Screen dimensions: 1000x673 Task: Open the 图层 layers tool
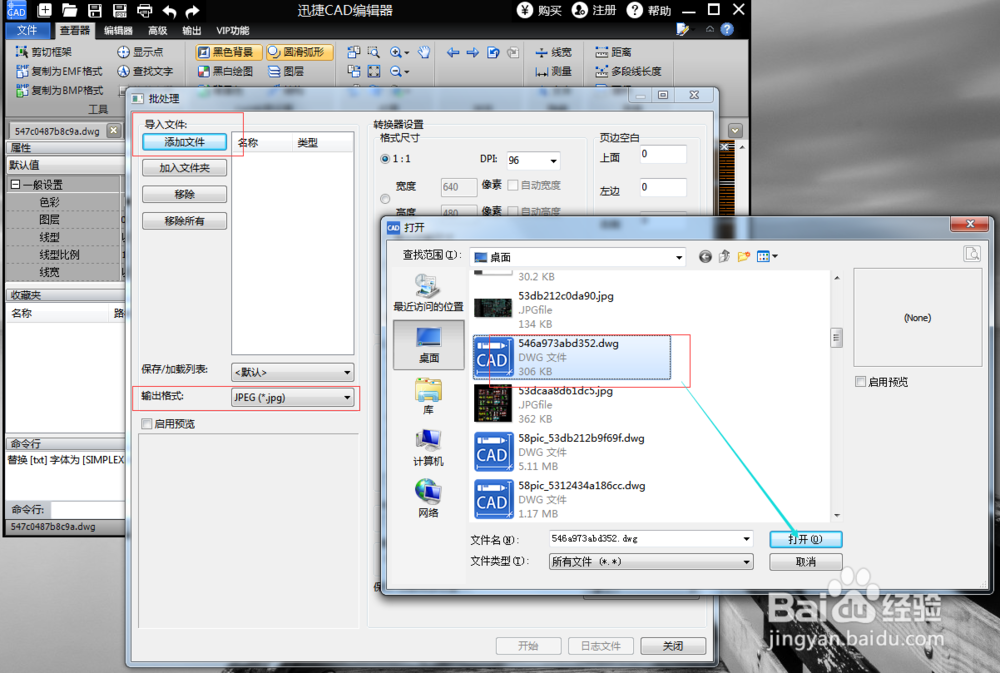(286, 71)
